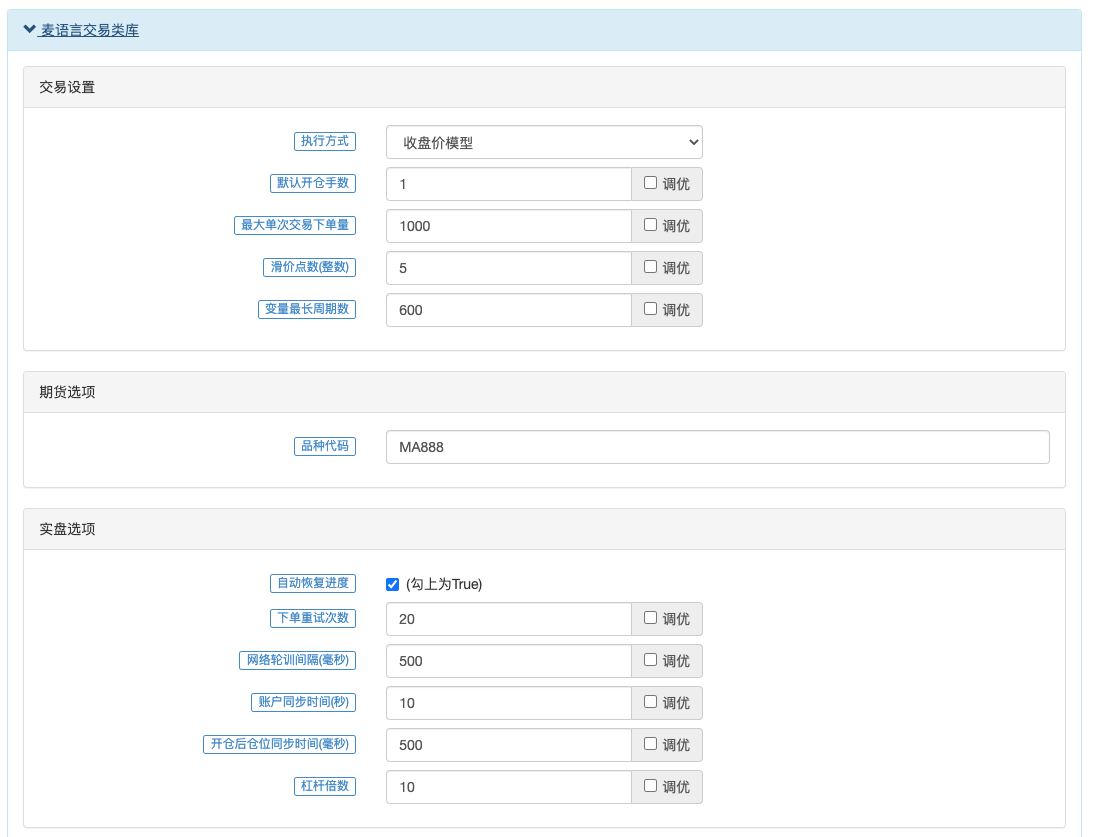Enable 调优 checkbox for 默认开仓手数
This screenshot has height=837, width=1094.
click(650, 183)
